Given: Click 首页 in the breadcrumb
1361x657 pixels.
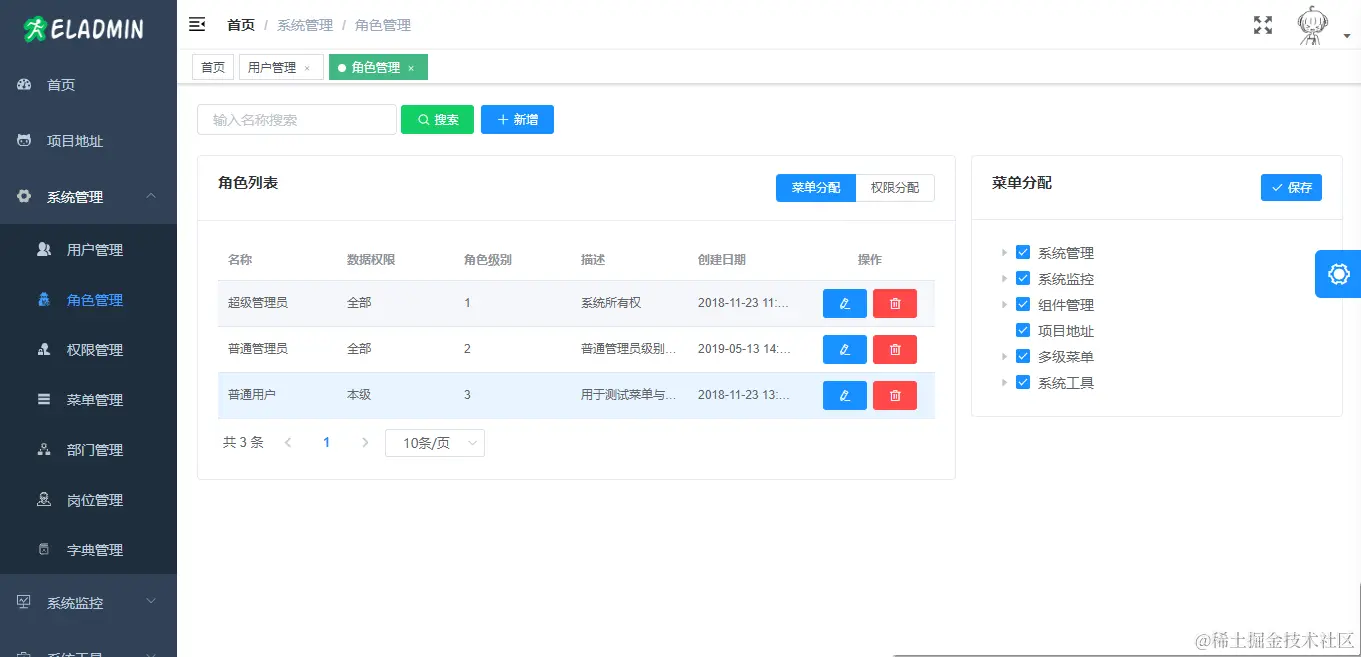Looking at the screenshot, I should 241,25.
